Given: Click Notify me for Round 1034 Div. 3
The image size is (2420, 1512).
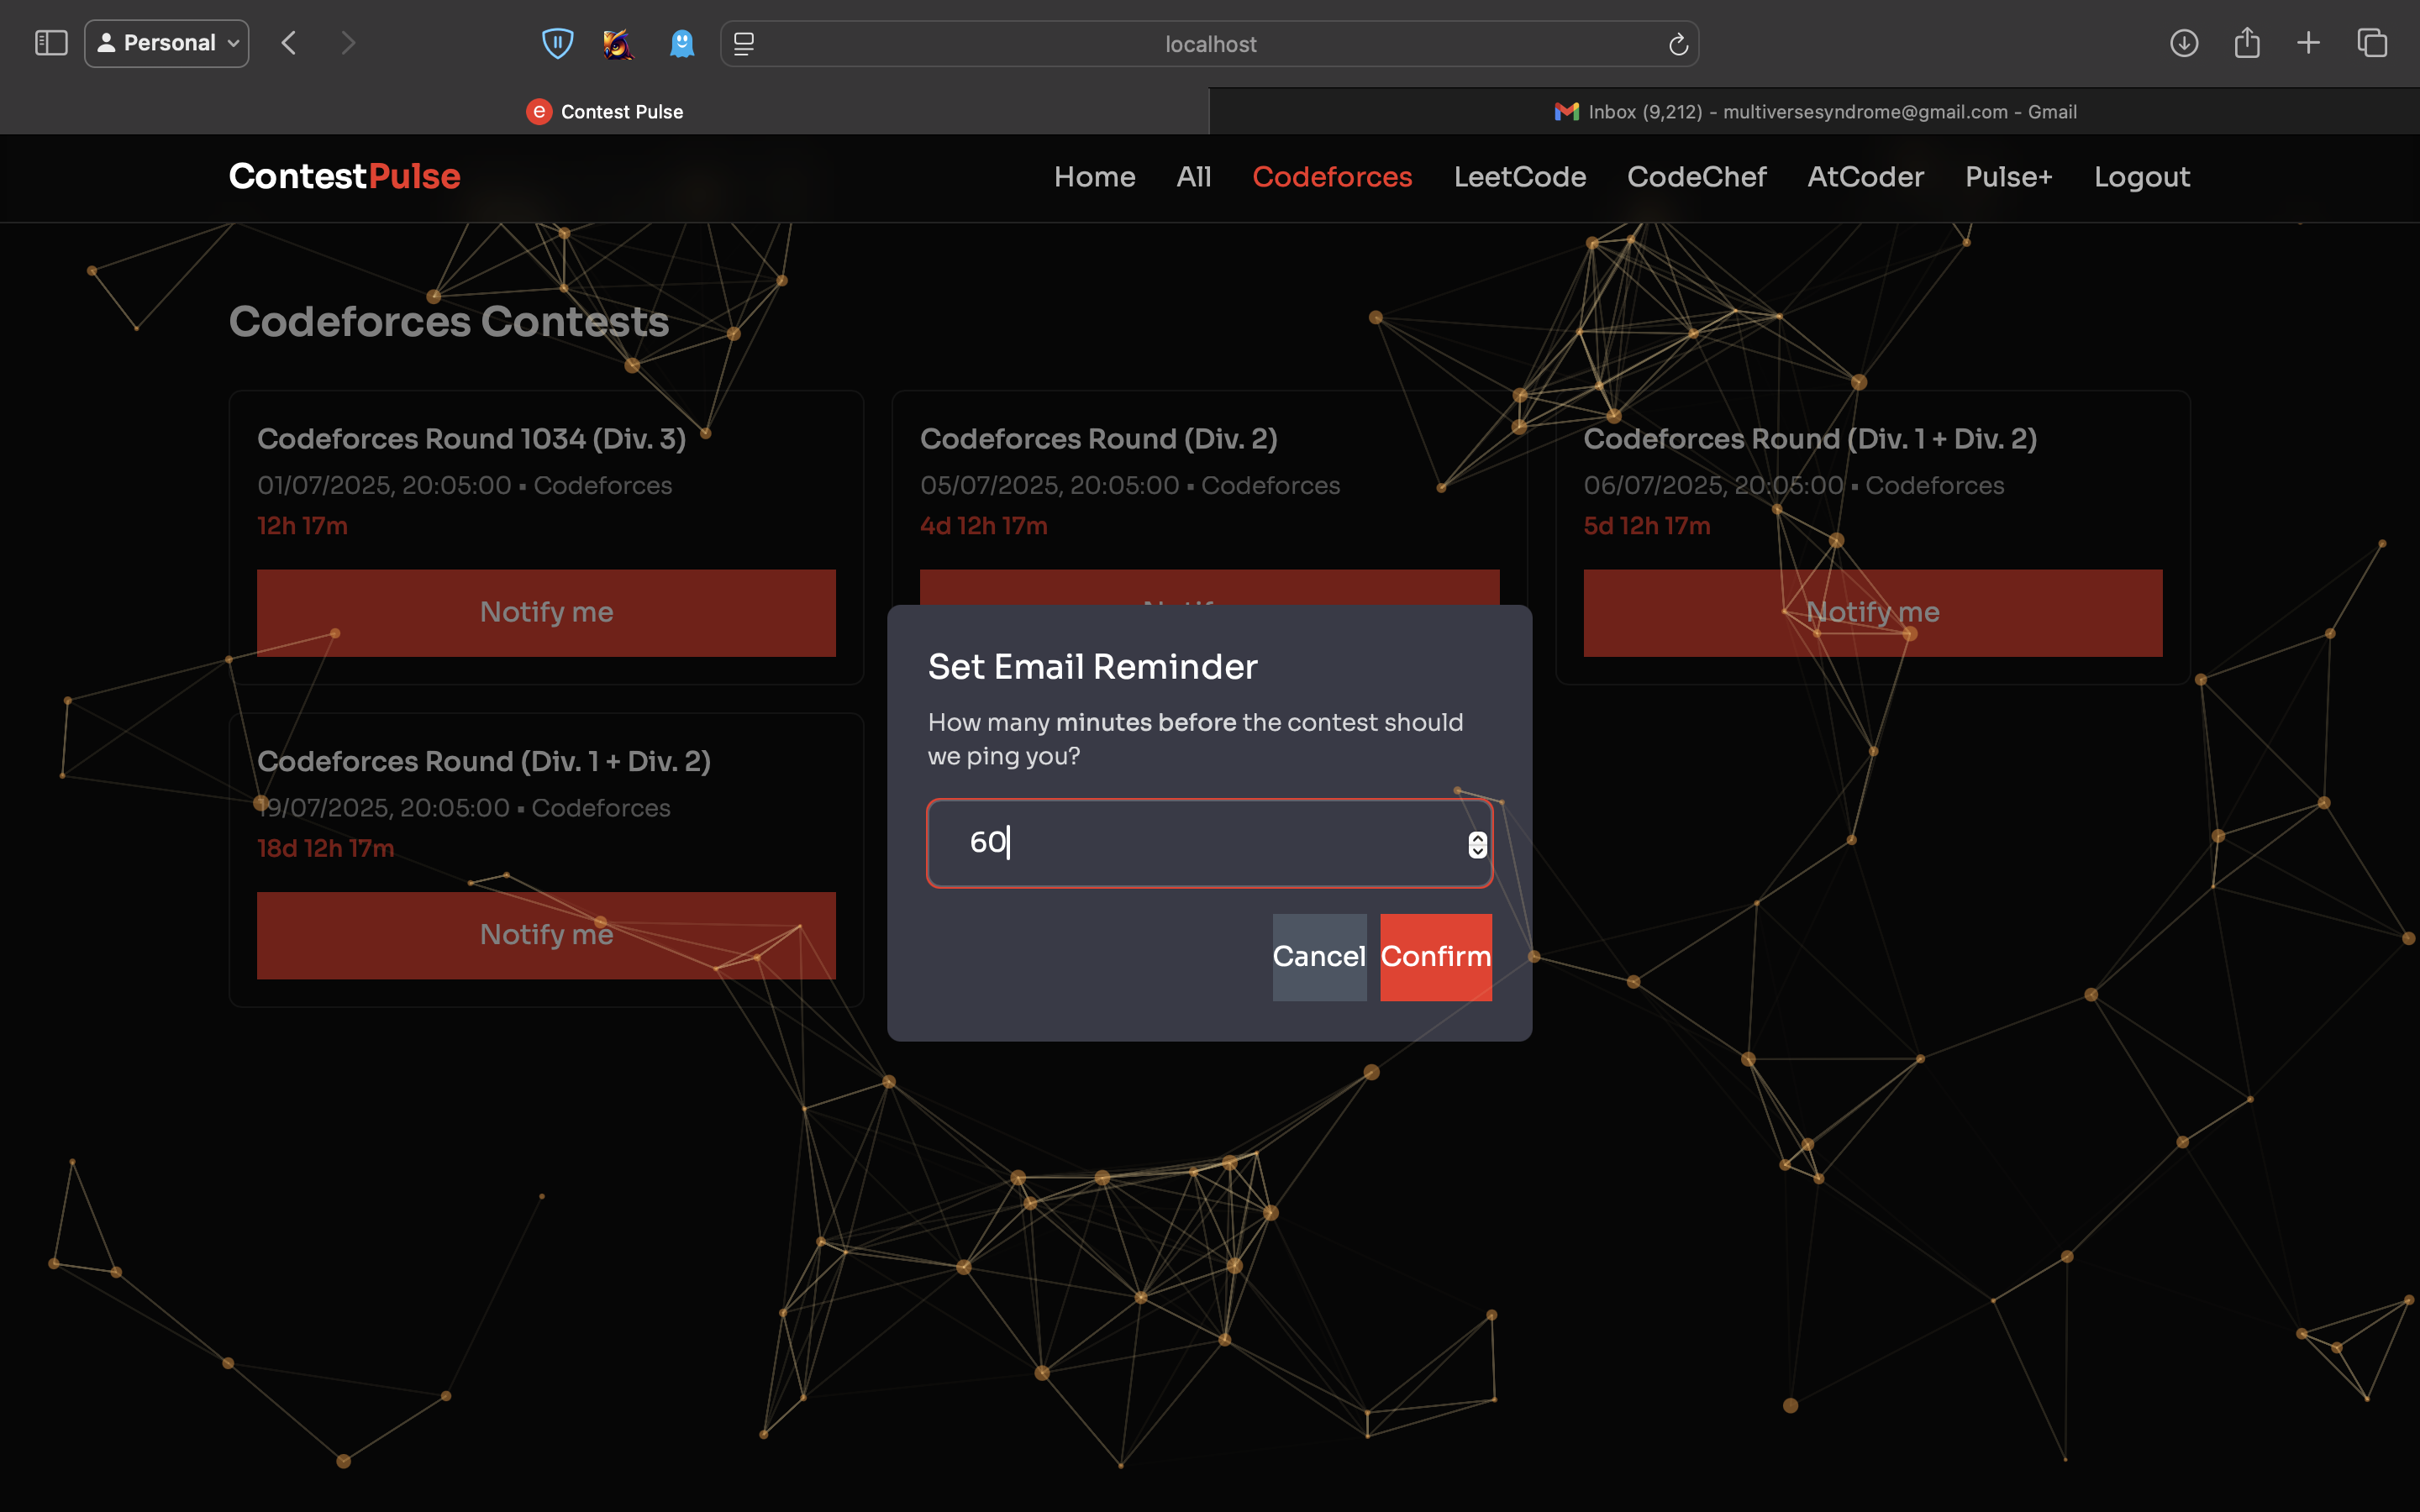Looking at the screenshot, I should click(x=546, y=613).
